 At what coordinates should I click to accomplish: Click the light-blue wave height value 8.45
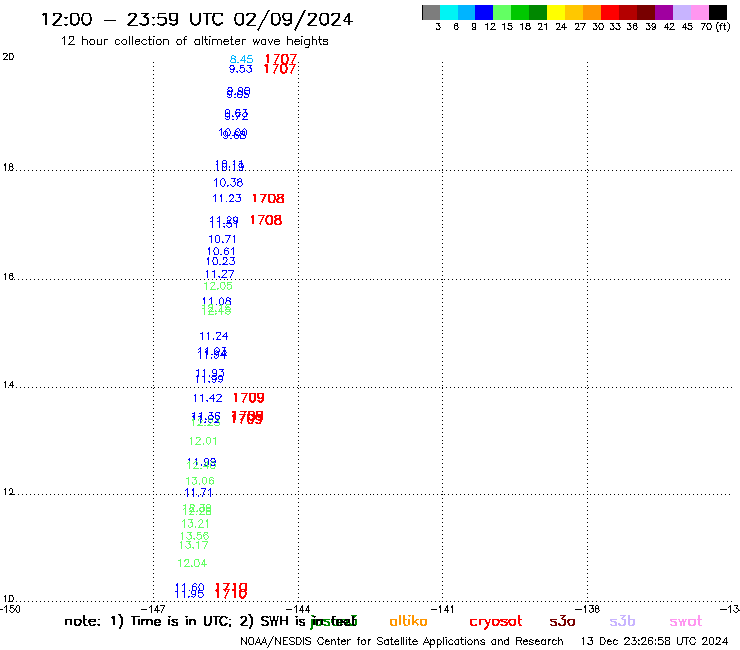point(241,59)
